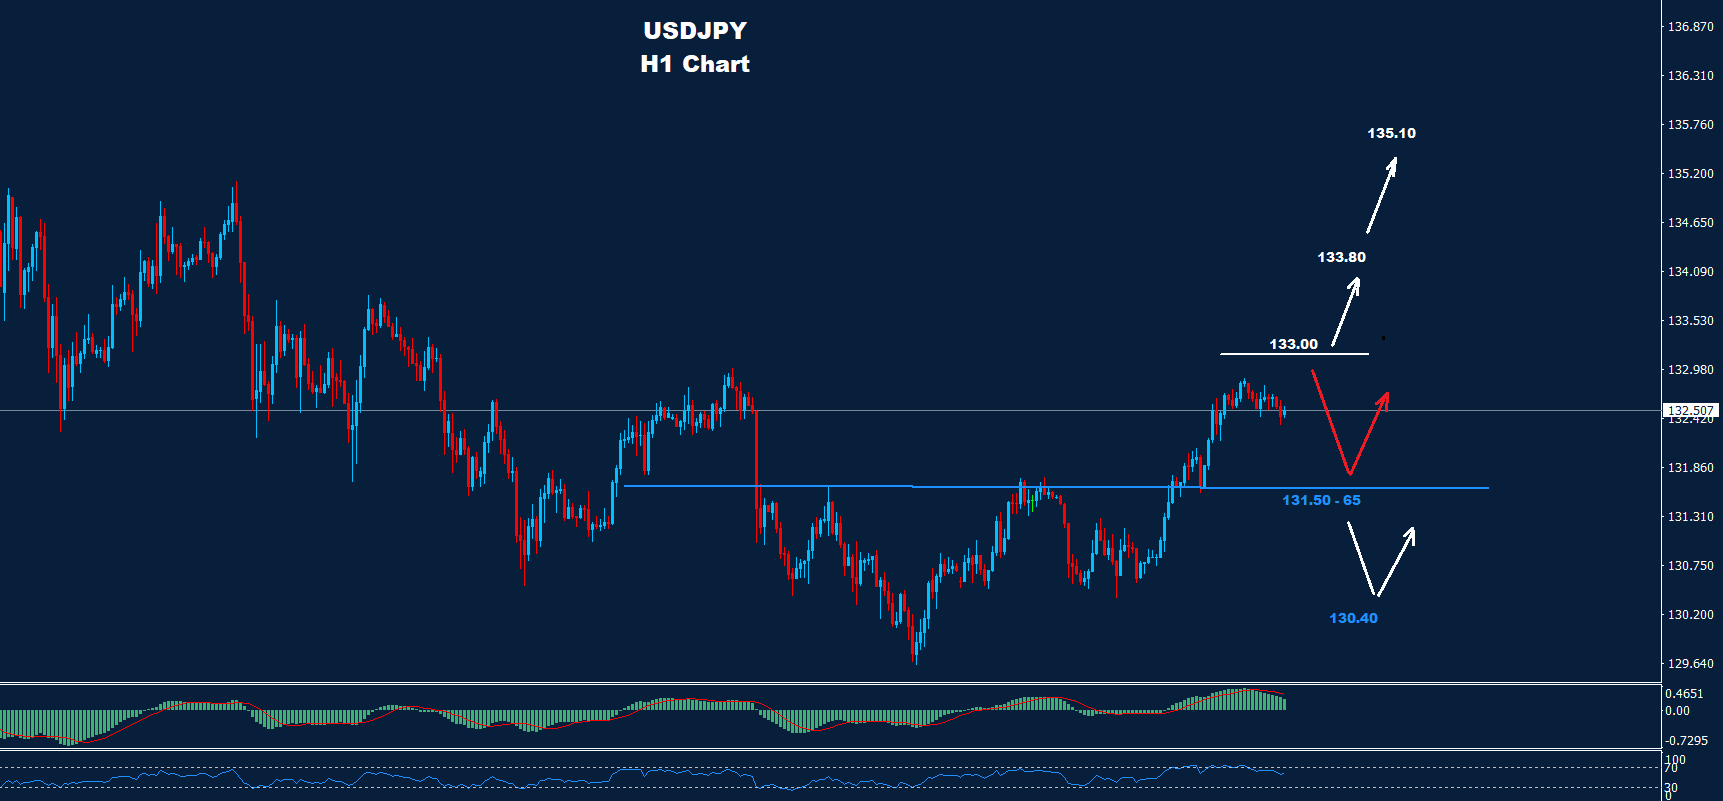Click the 129.640 price axis label
Screen dimensions: 1723x801
[x=1690, y=664]
